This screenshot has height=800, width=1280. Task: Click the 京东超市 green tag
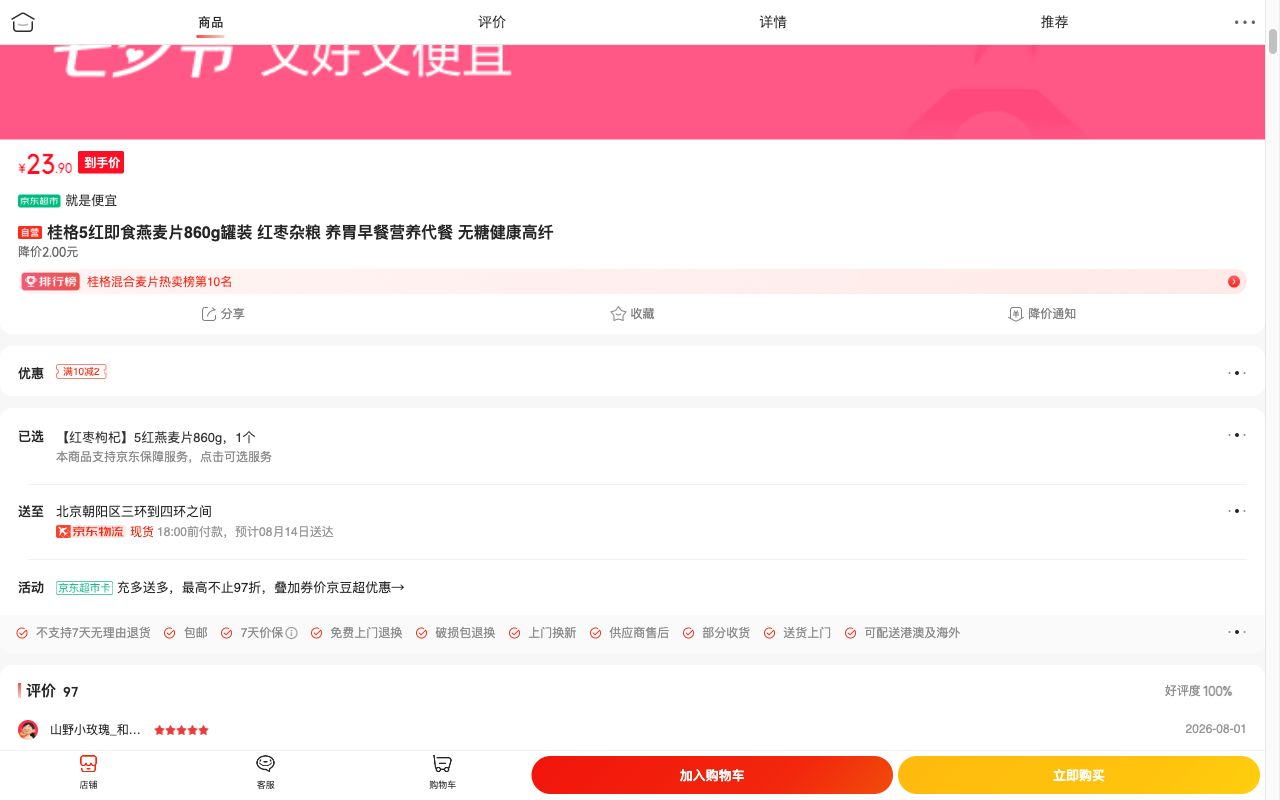[39, 201]
